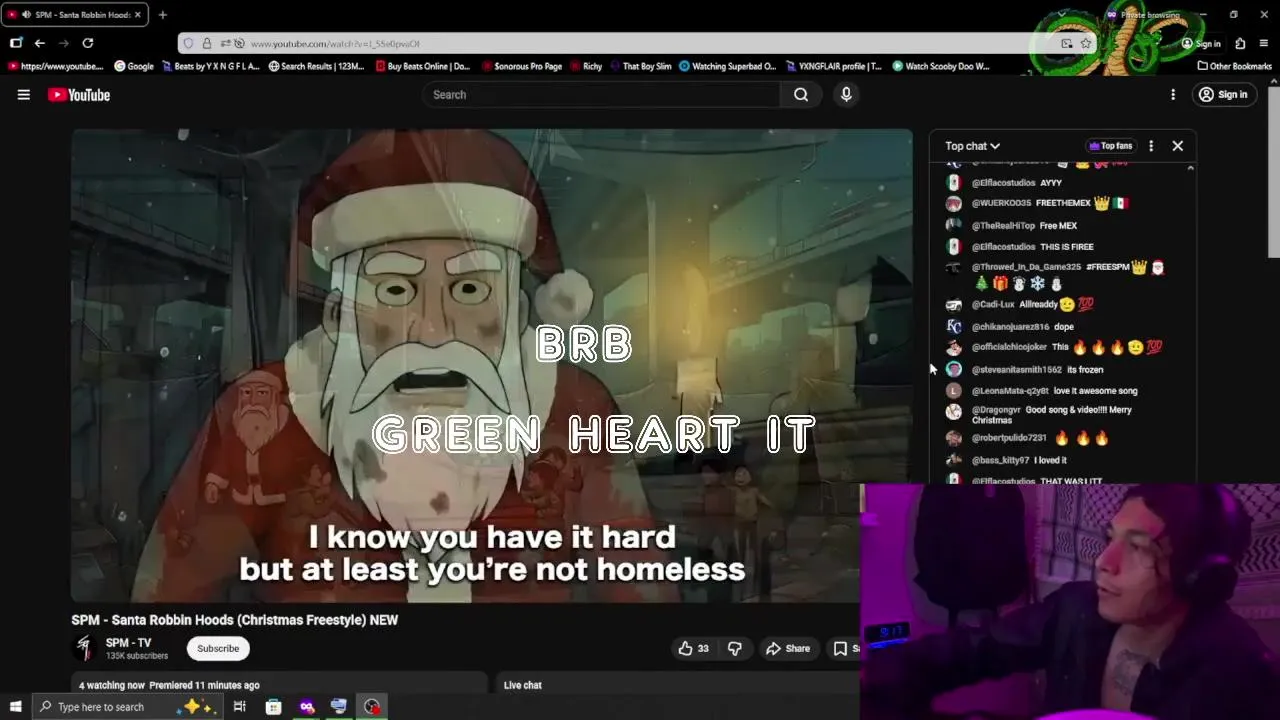Click the browser Sign in account button
The width and height of the screenshot is (1280, 720).
[1201, 44]
